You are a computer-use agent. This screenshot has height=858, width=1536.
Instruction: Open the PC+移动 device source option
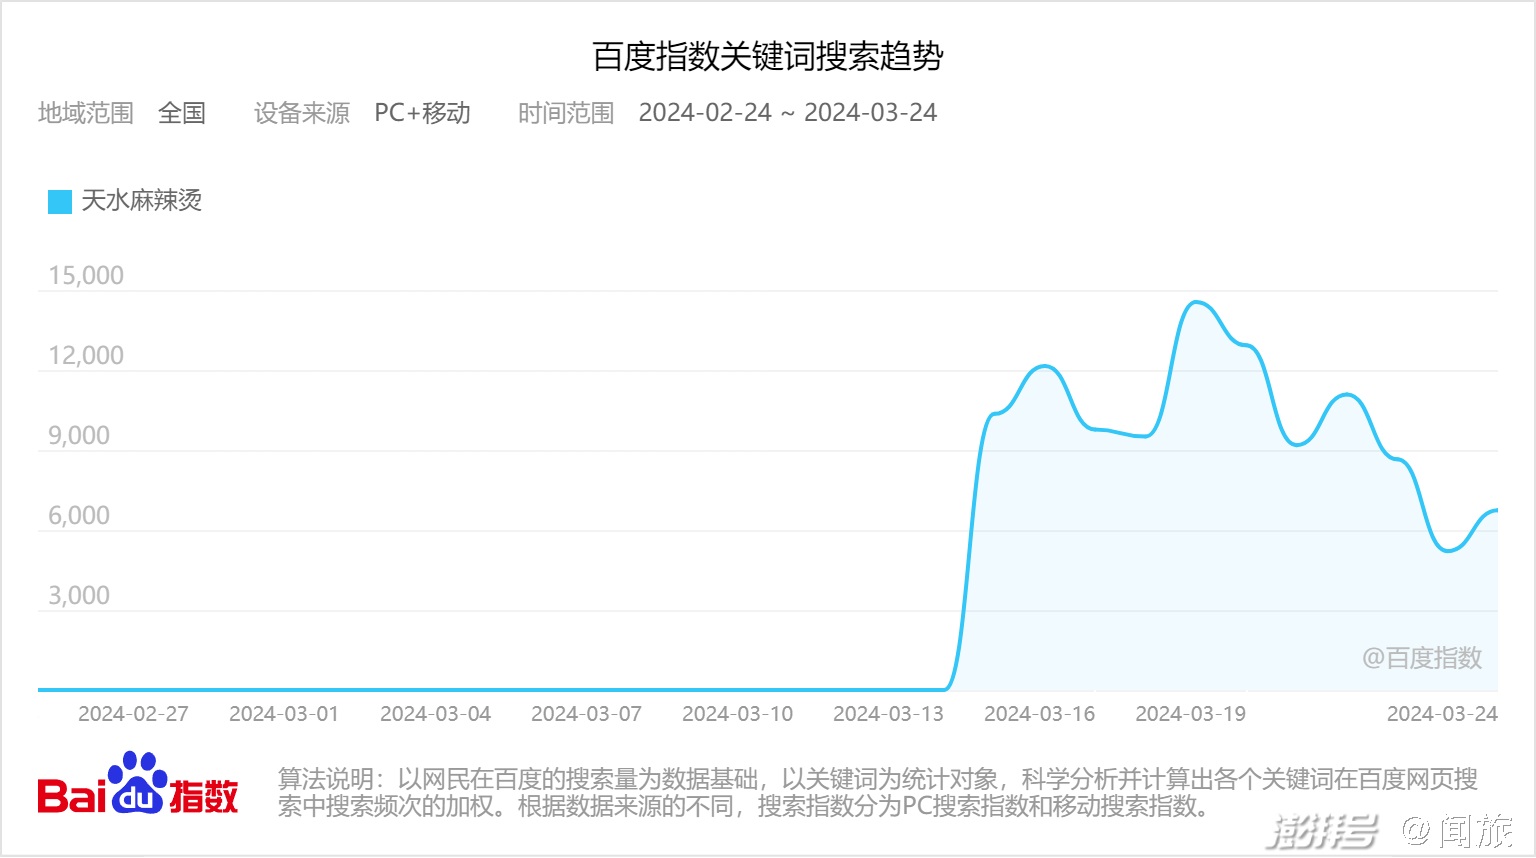[x=422, y=113]
